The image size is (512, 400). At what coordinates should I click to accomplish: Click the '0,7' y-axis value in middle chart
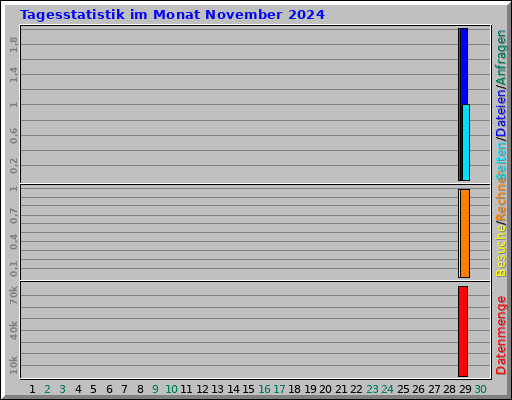[13, 216]
